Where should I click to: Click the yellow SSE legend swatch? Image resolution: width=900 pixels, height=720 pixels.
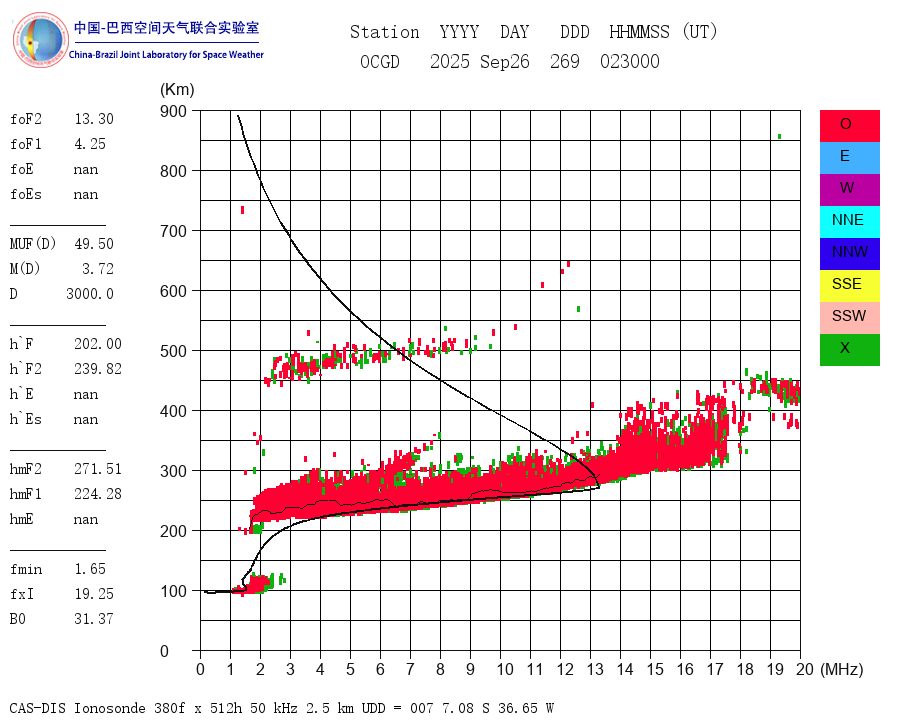pos(849,285)
